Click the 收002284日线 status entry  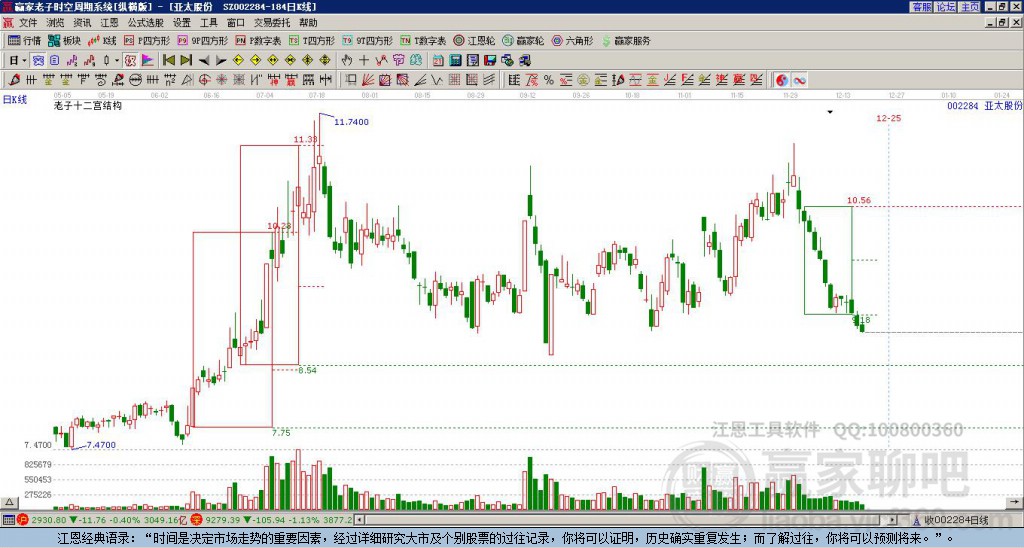(x=955, y=520)
